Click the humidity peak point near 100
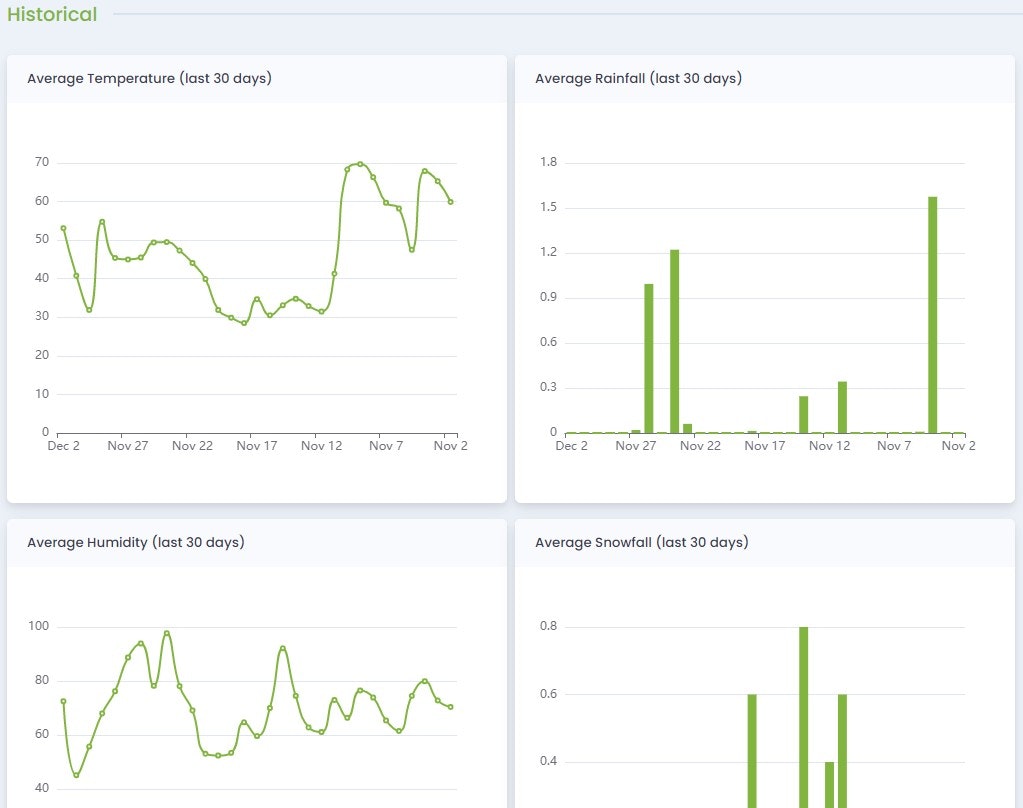Viewport: 1023px width, 808px height. point(166,633)
